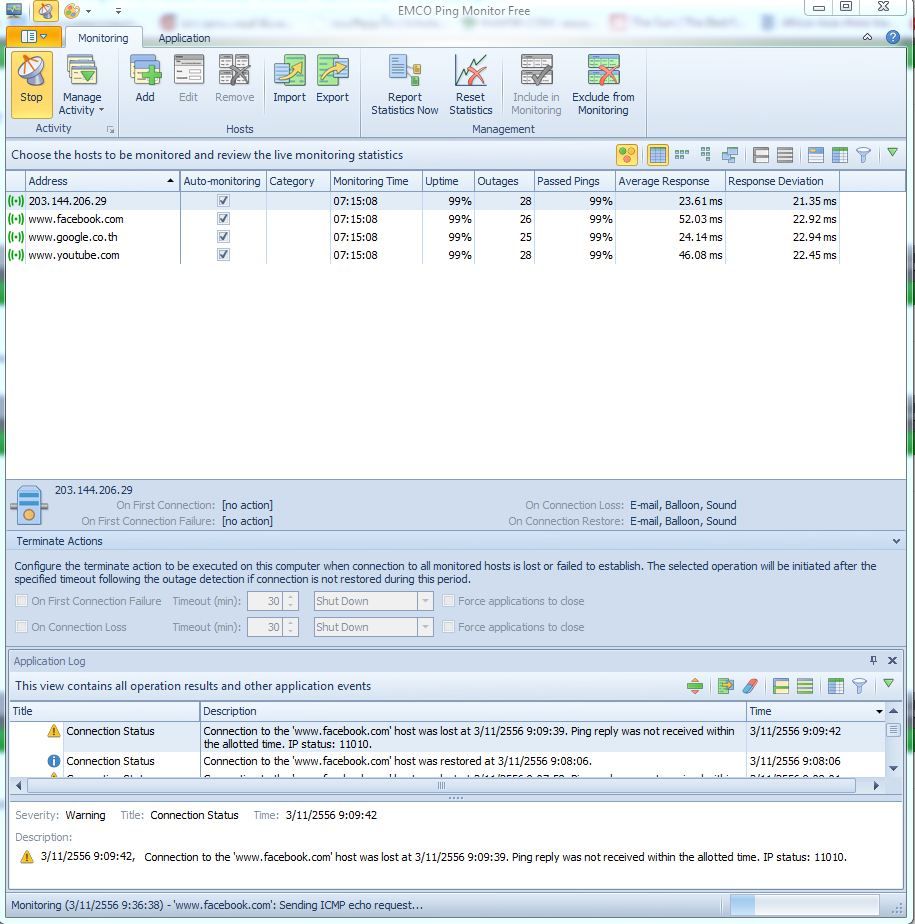
Task: Switch to the Application ribbon tab
Action: (184, 38)
